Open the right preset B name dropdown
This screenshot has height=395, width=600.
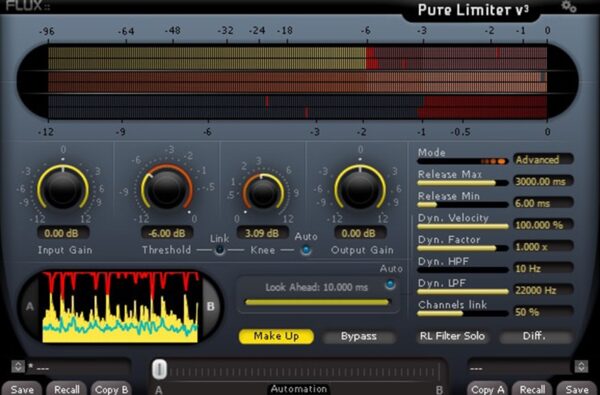coord(520,367)
